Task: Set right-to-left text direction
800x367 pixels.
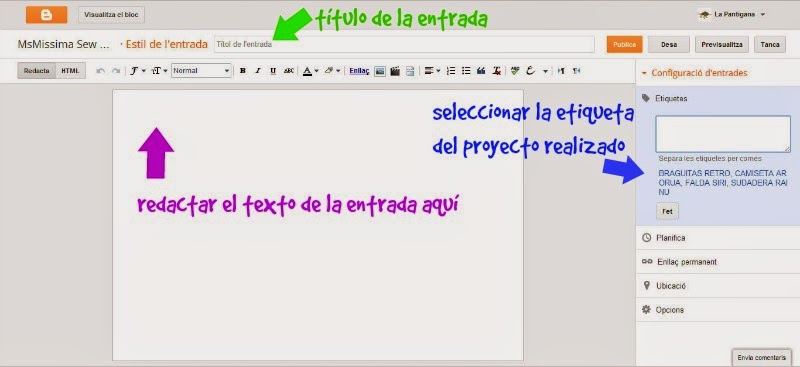Action: pyautogui.click(x=577, y=71)
